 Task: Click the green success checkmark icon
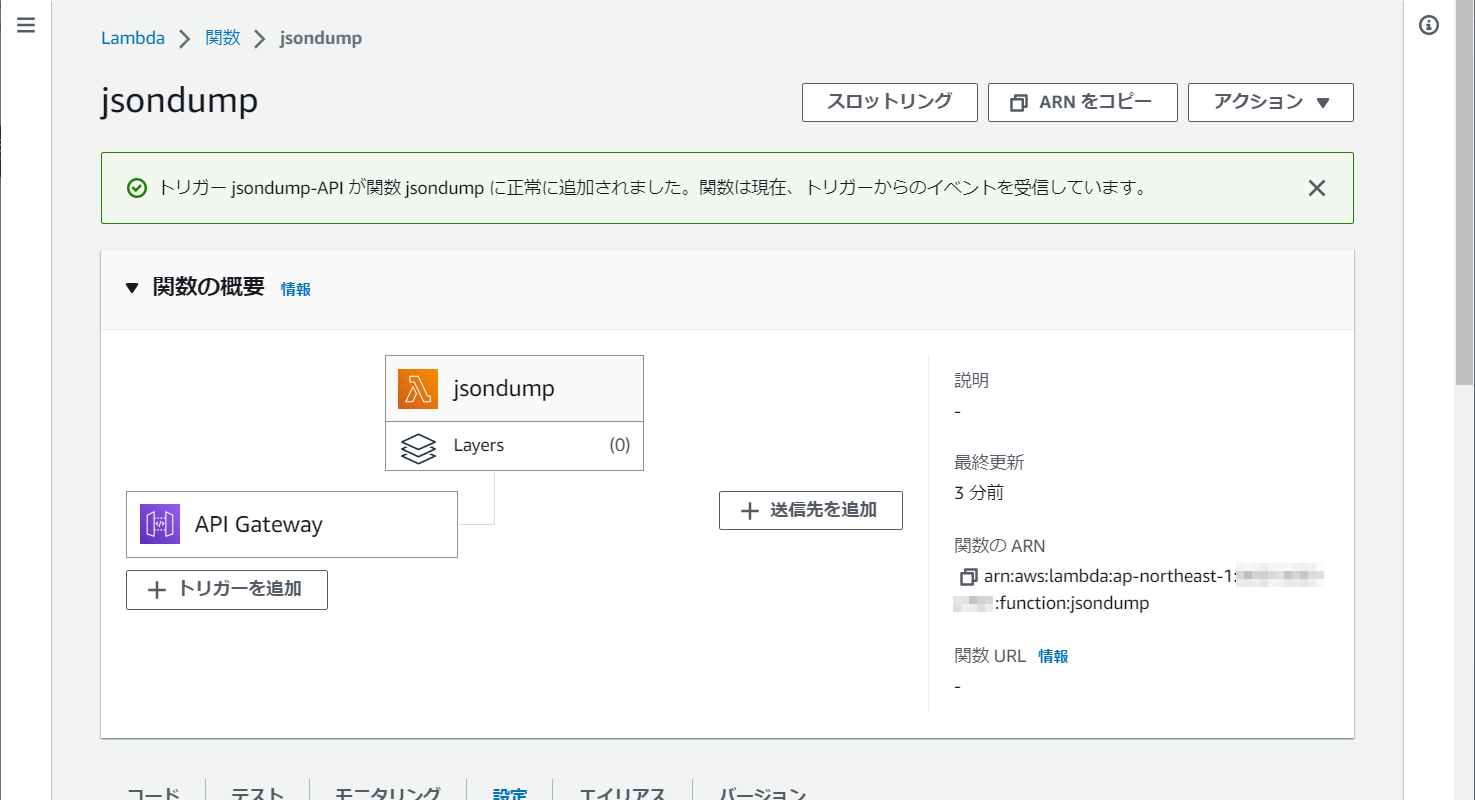[x=137, y=188]
